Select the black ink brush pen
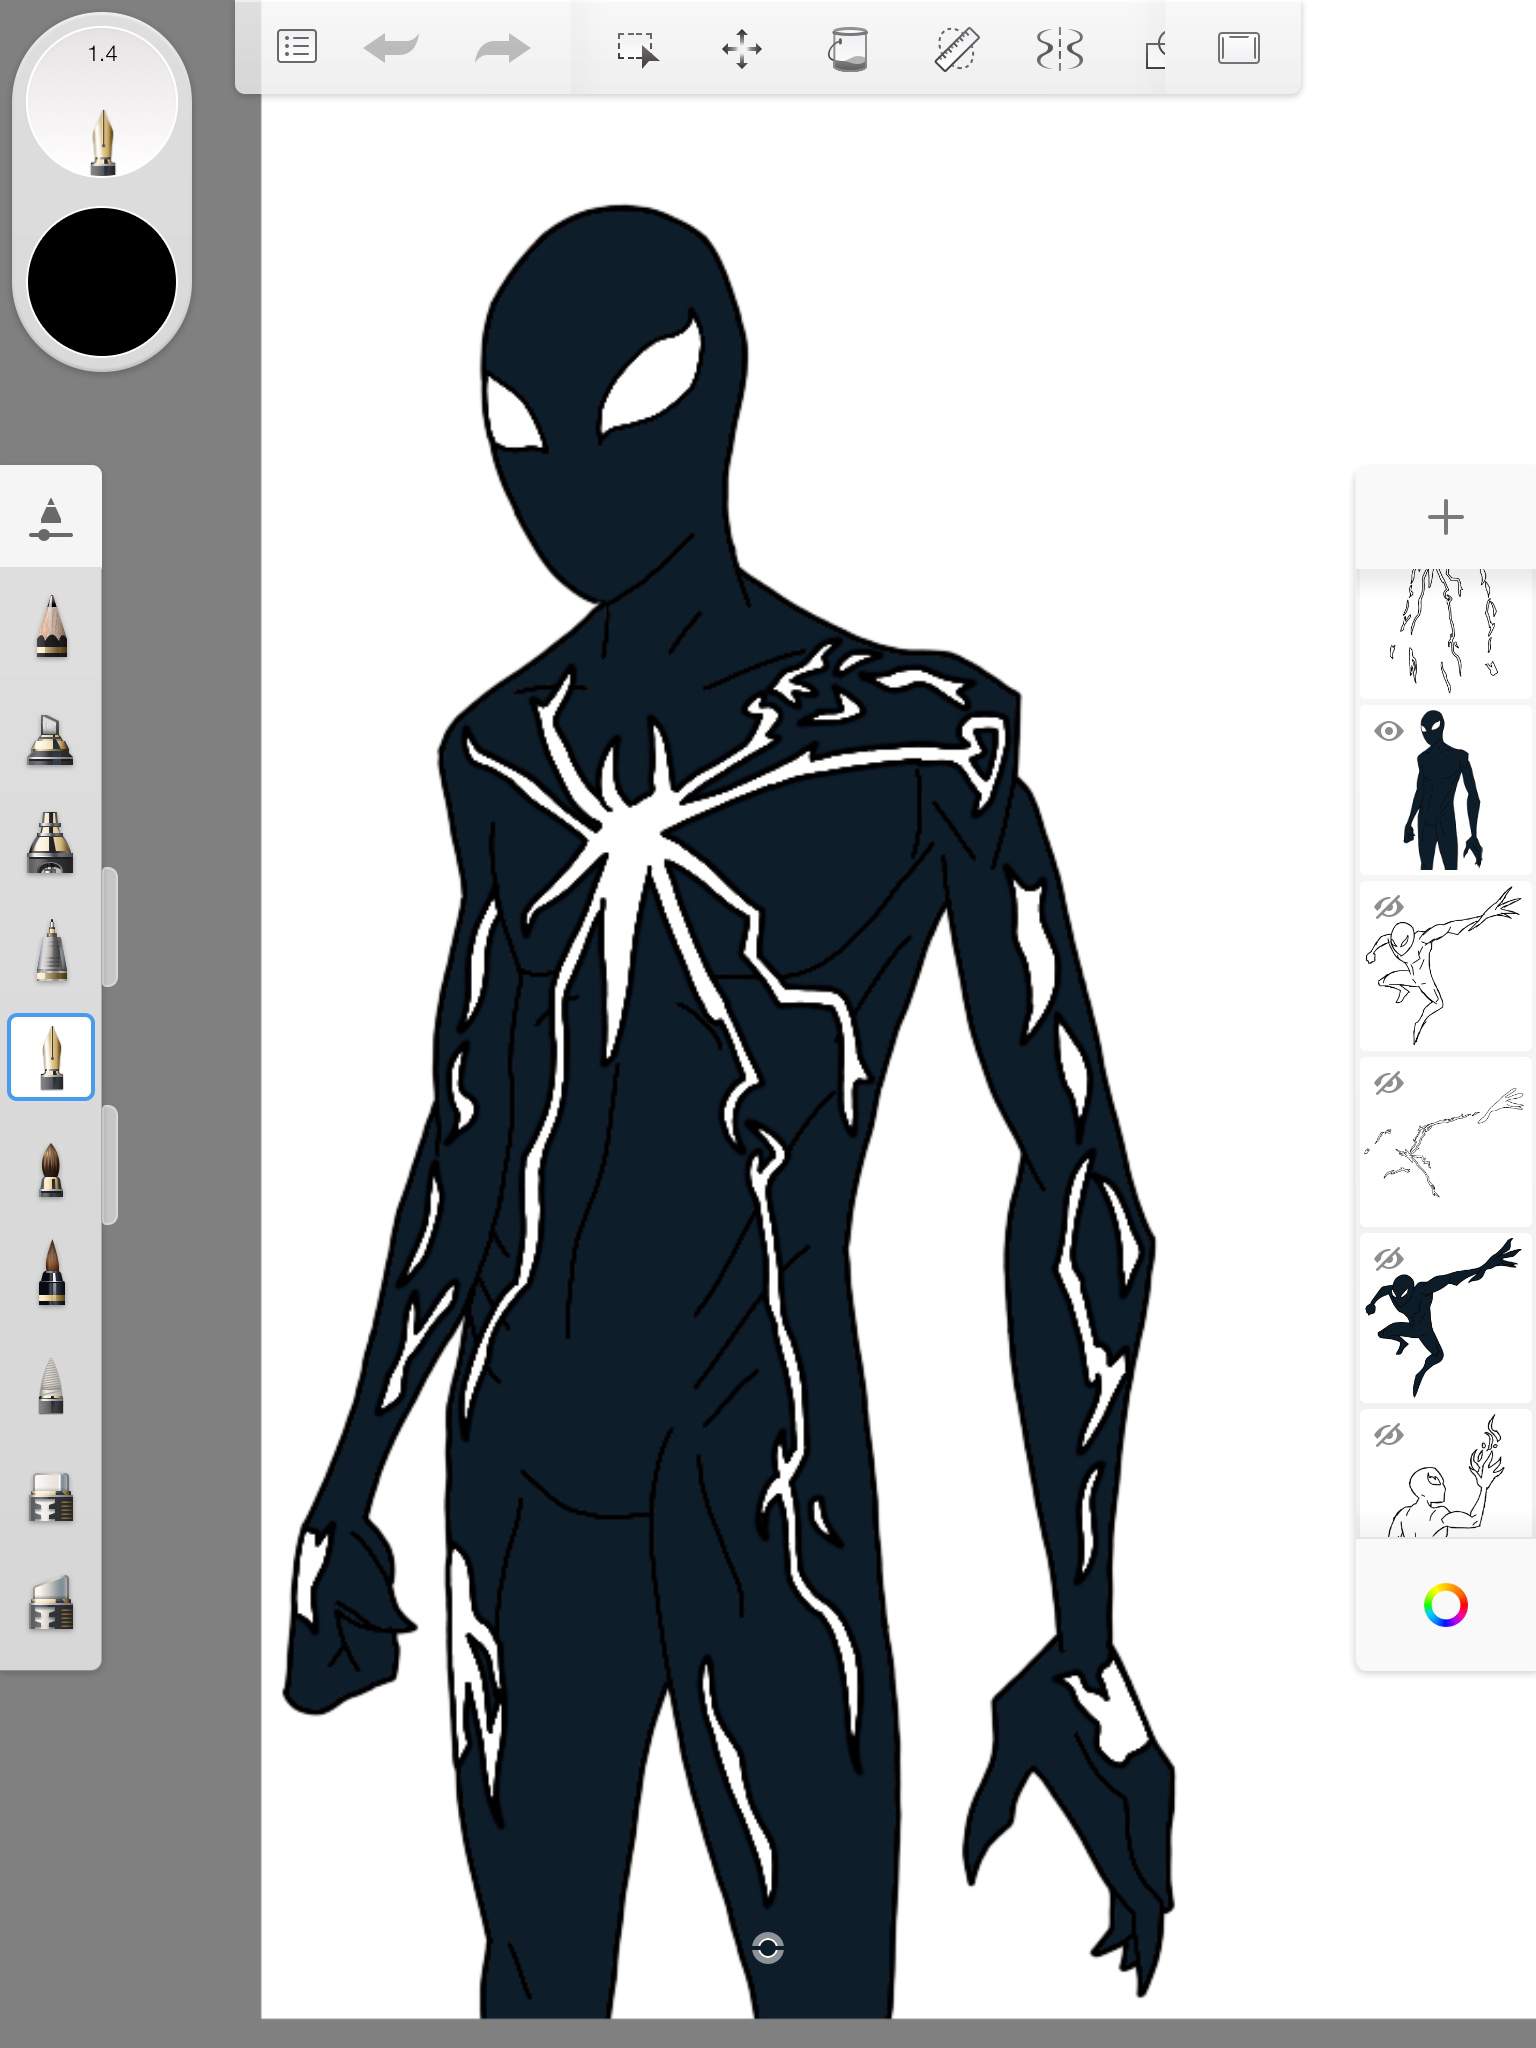 (x=51, y=1273)
